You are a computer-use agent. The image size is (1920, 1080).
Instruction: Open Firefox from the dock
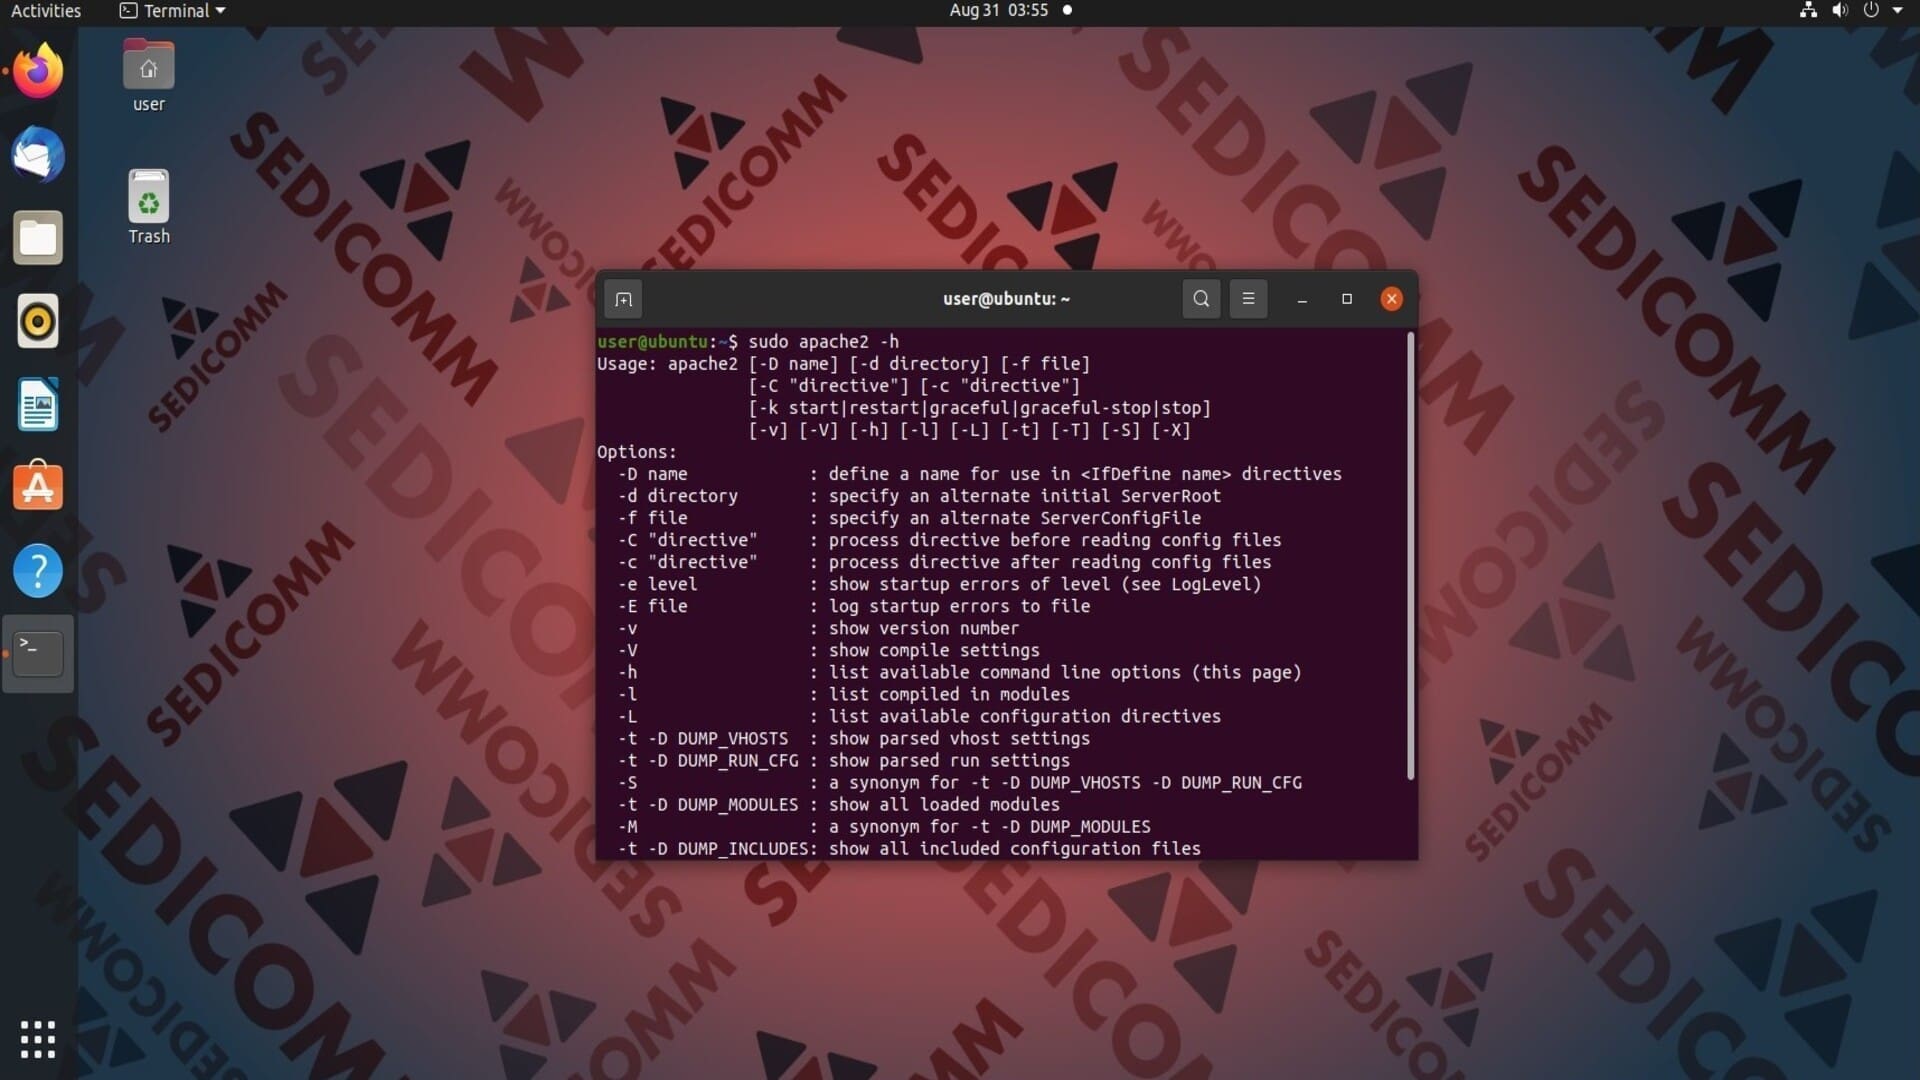tap(38, 71)
